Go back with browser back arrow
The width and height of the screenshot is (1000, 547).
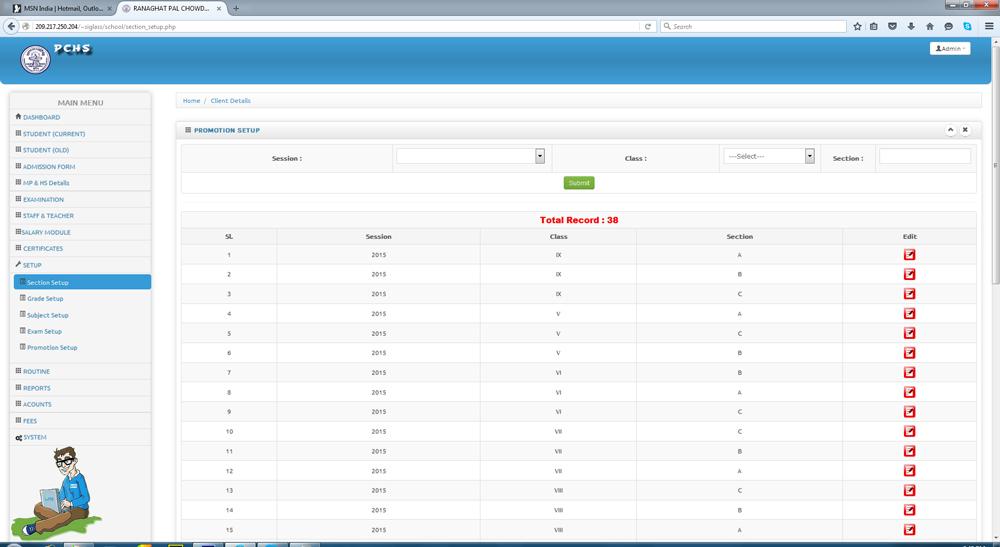pyautogui.click(x=11, y=26)
